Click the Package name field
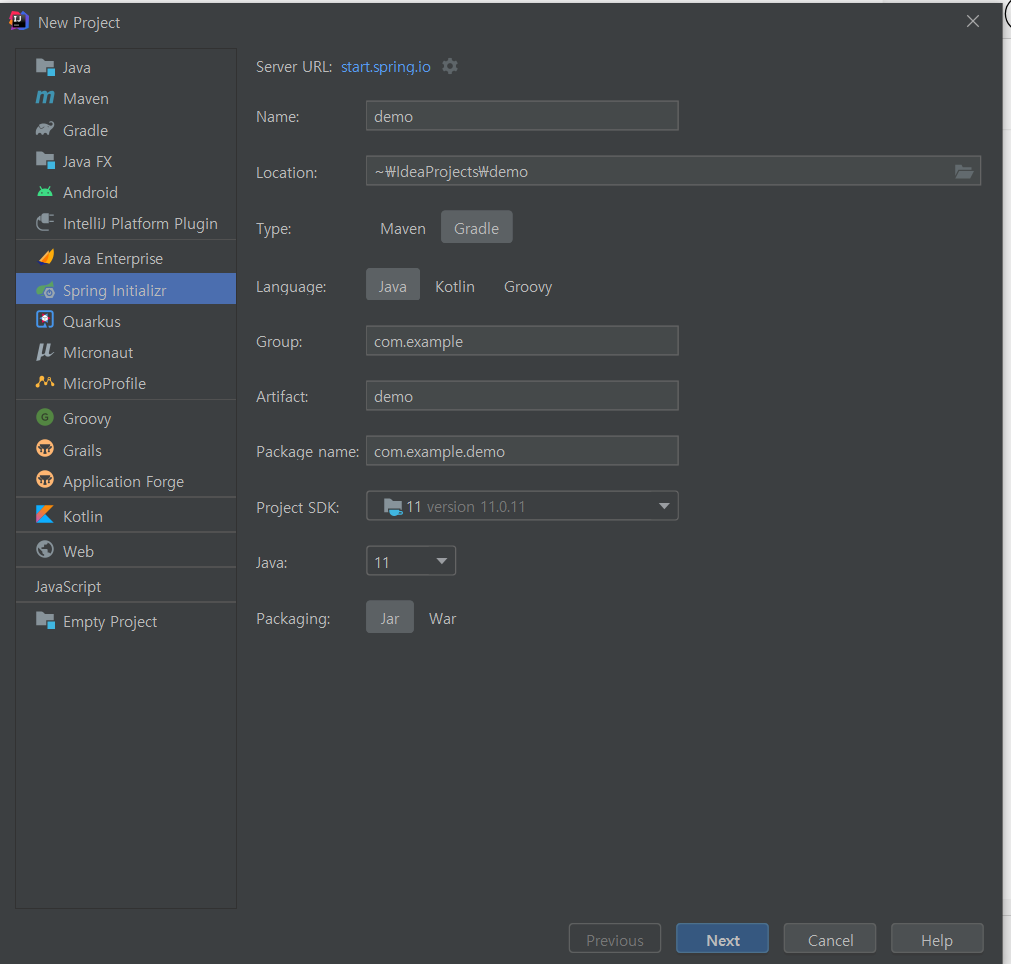1011x964 pixels. (522, 451)
